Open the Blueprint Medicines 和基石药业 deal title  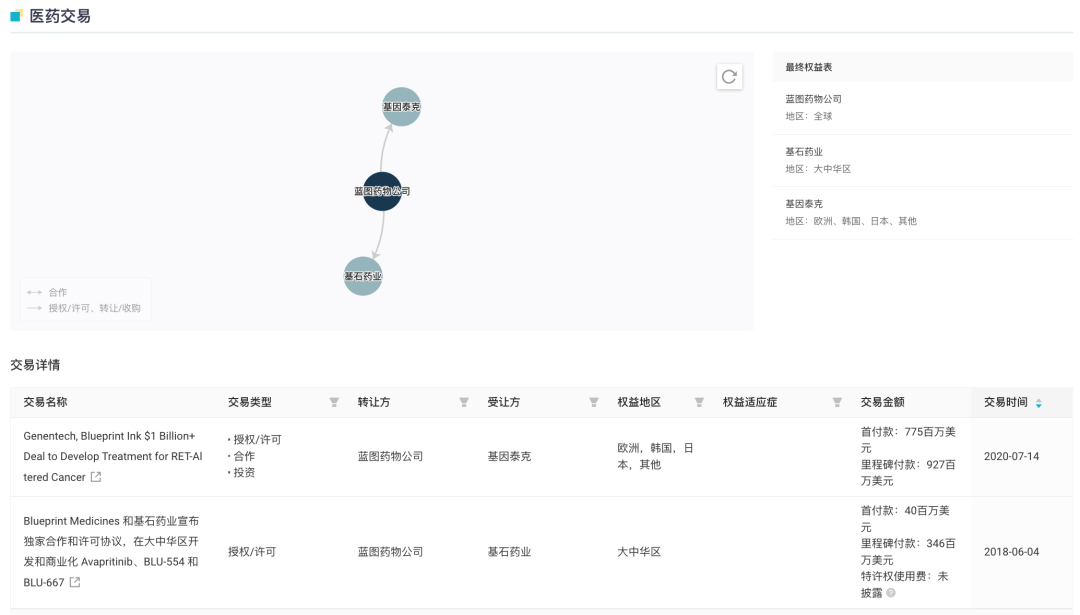point(111,552)
